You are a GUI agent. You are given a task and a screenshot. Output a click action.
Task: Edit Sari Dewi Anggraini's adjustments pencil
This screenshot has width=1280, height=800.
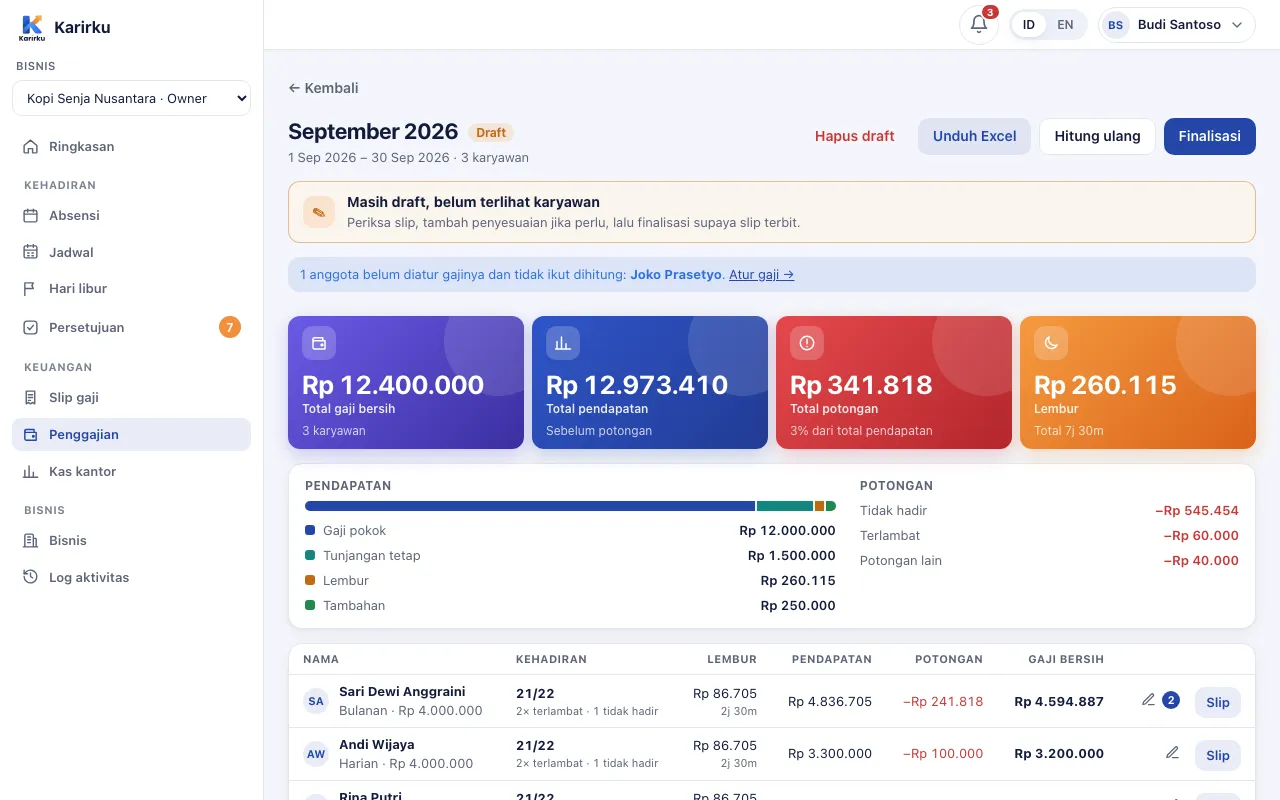pos(1148,700)
